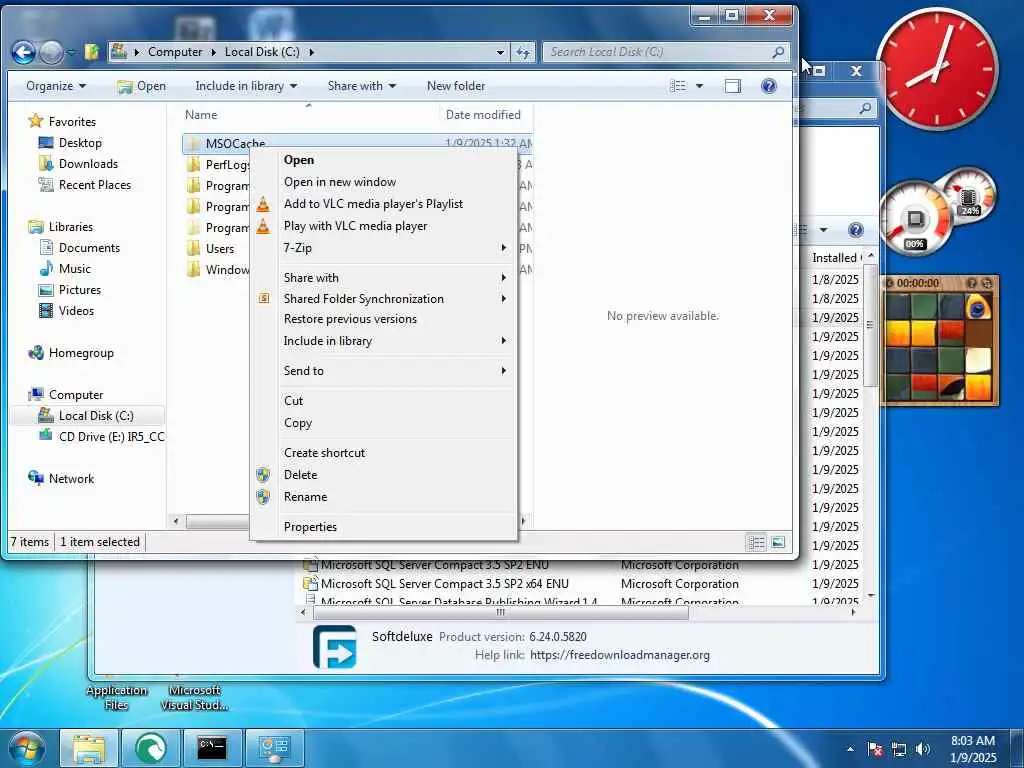This screenshot has height=768, width=1024.
Task: Open the Control Panel taskbar icon
Action: point(274,748)
